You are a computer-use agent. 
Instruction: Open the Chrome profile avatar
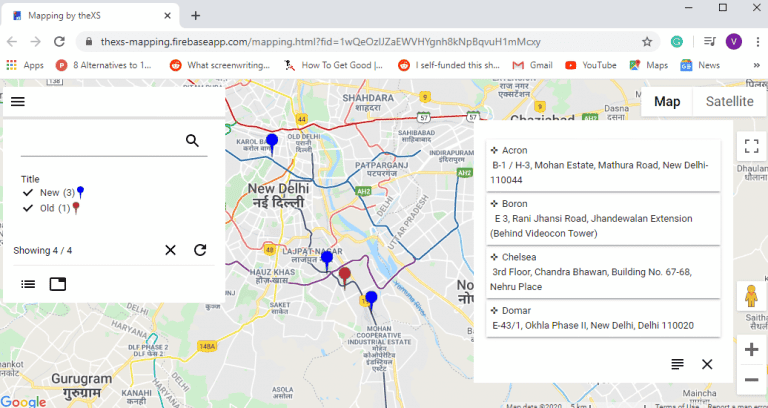pos(734,42)
